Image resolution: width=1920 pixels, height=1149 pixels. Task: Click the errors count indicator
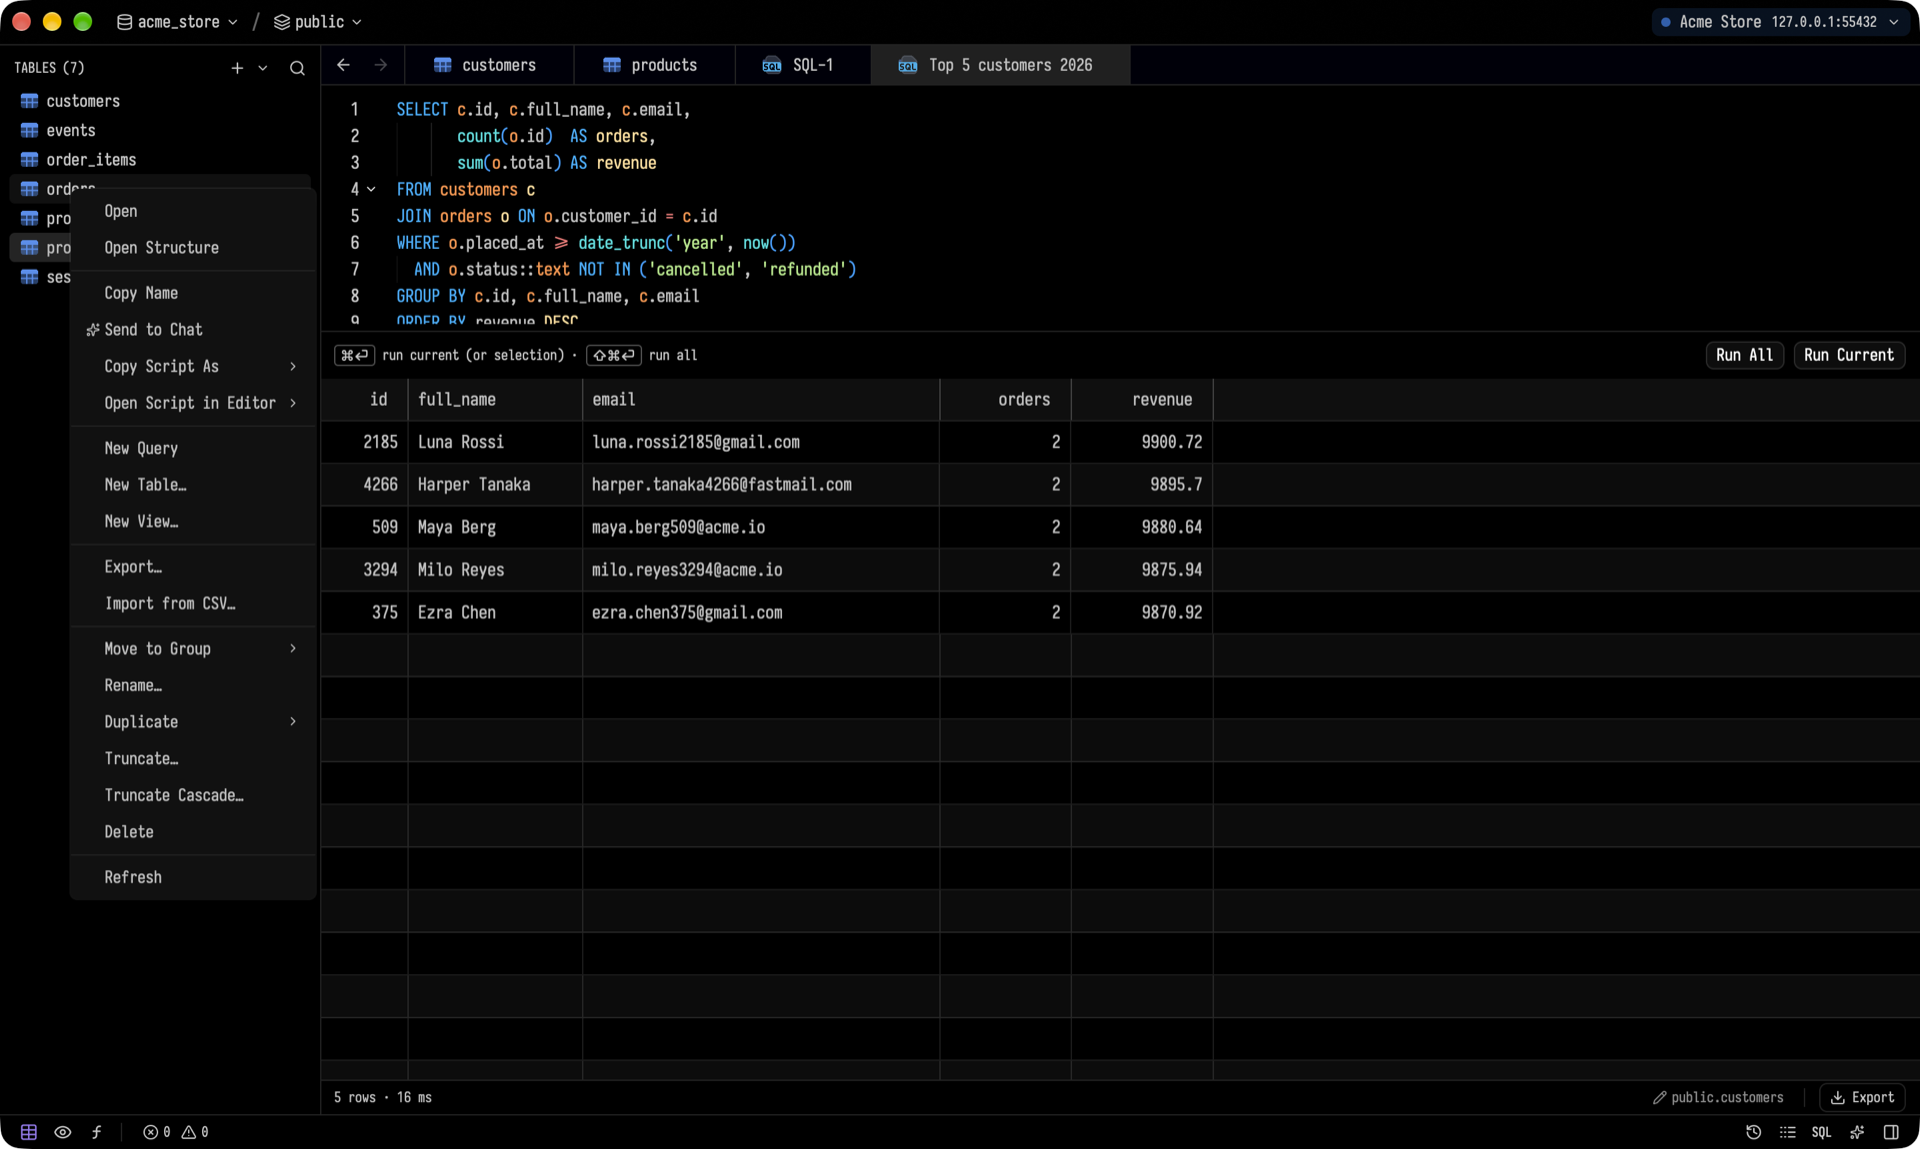(x=156, y=1132)
